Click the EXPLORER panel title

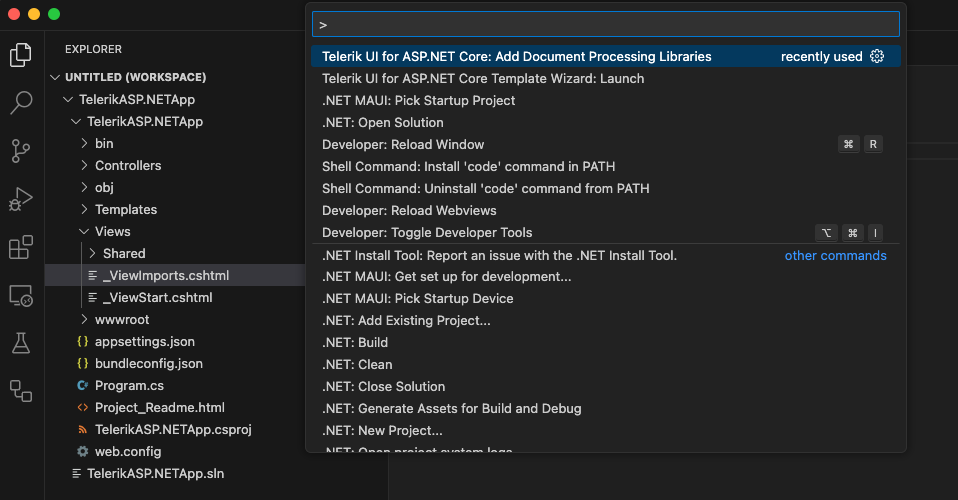(93, 49)
